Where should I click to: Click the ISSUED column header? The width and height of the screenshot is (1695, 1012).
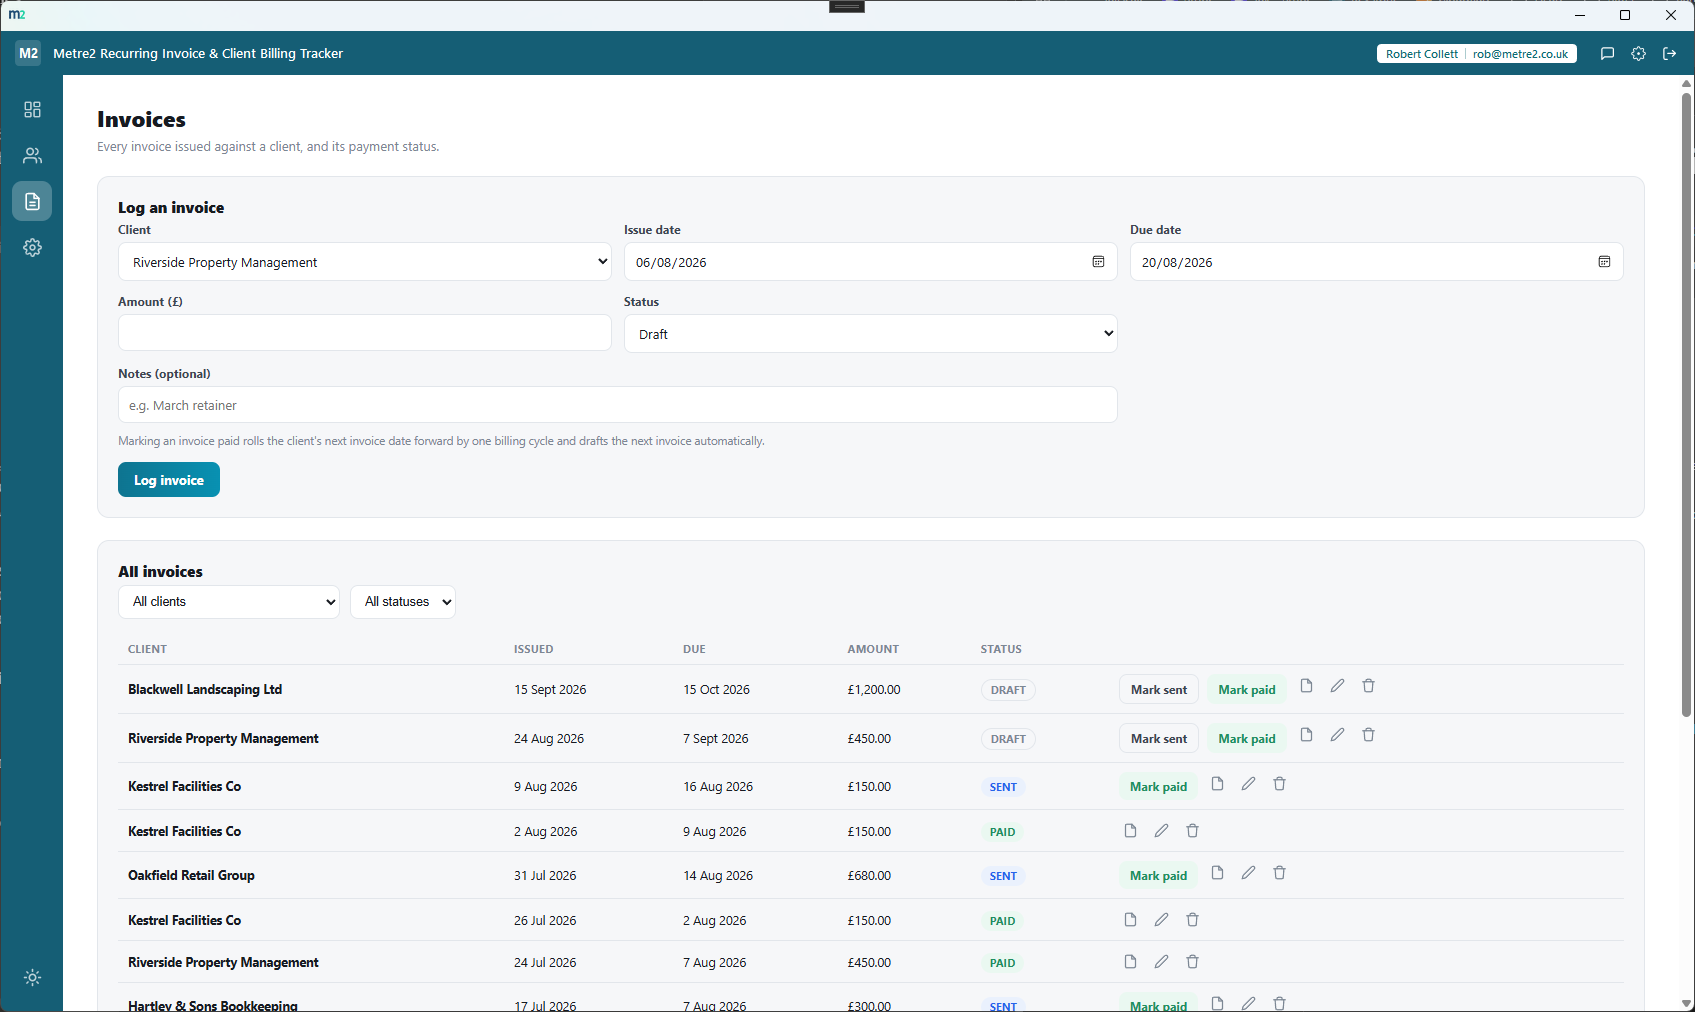pos(533,649)
